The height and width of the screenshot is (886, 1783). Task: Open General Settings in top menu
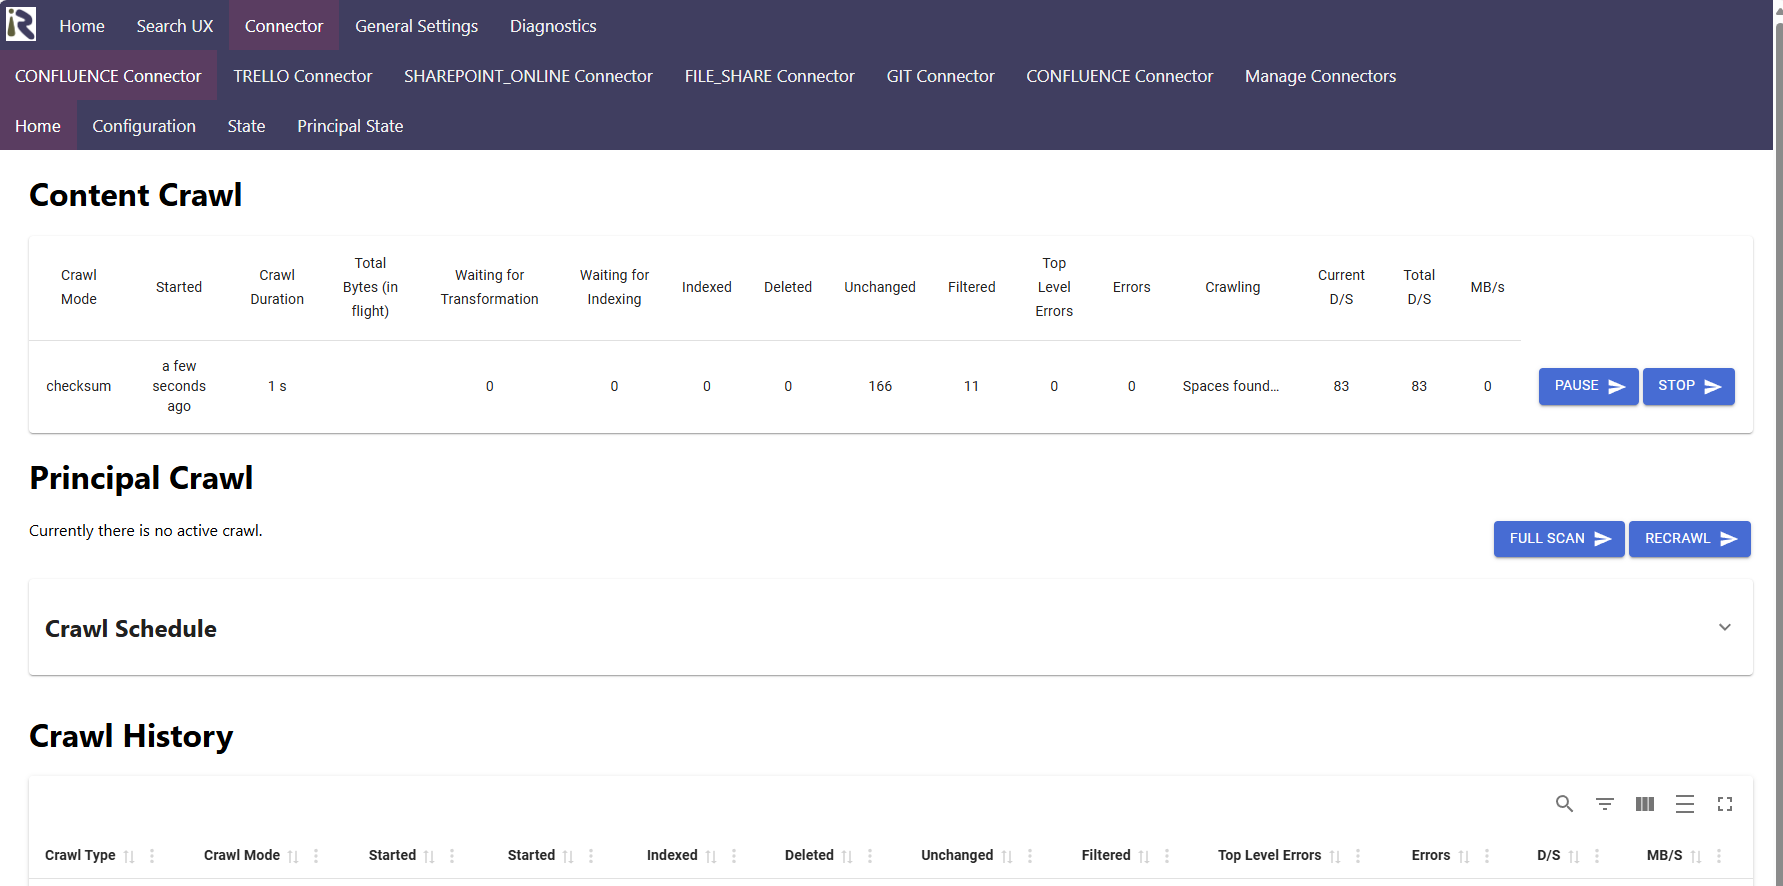tap(416, 26)
